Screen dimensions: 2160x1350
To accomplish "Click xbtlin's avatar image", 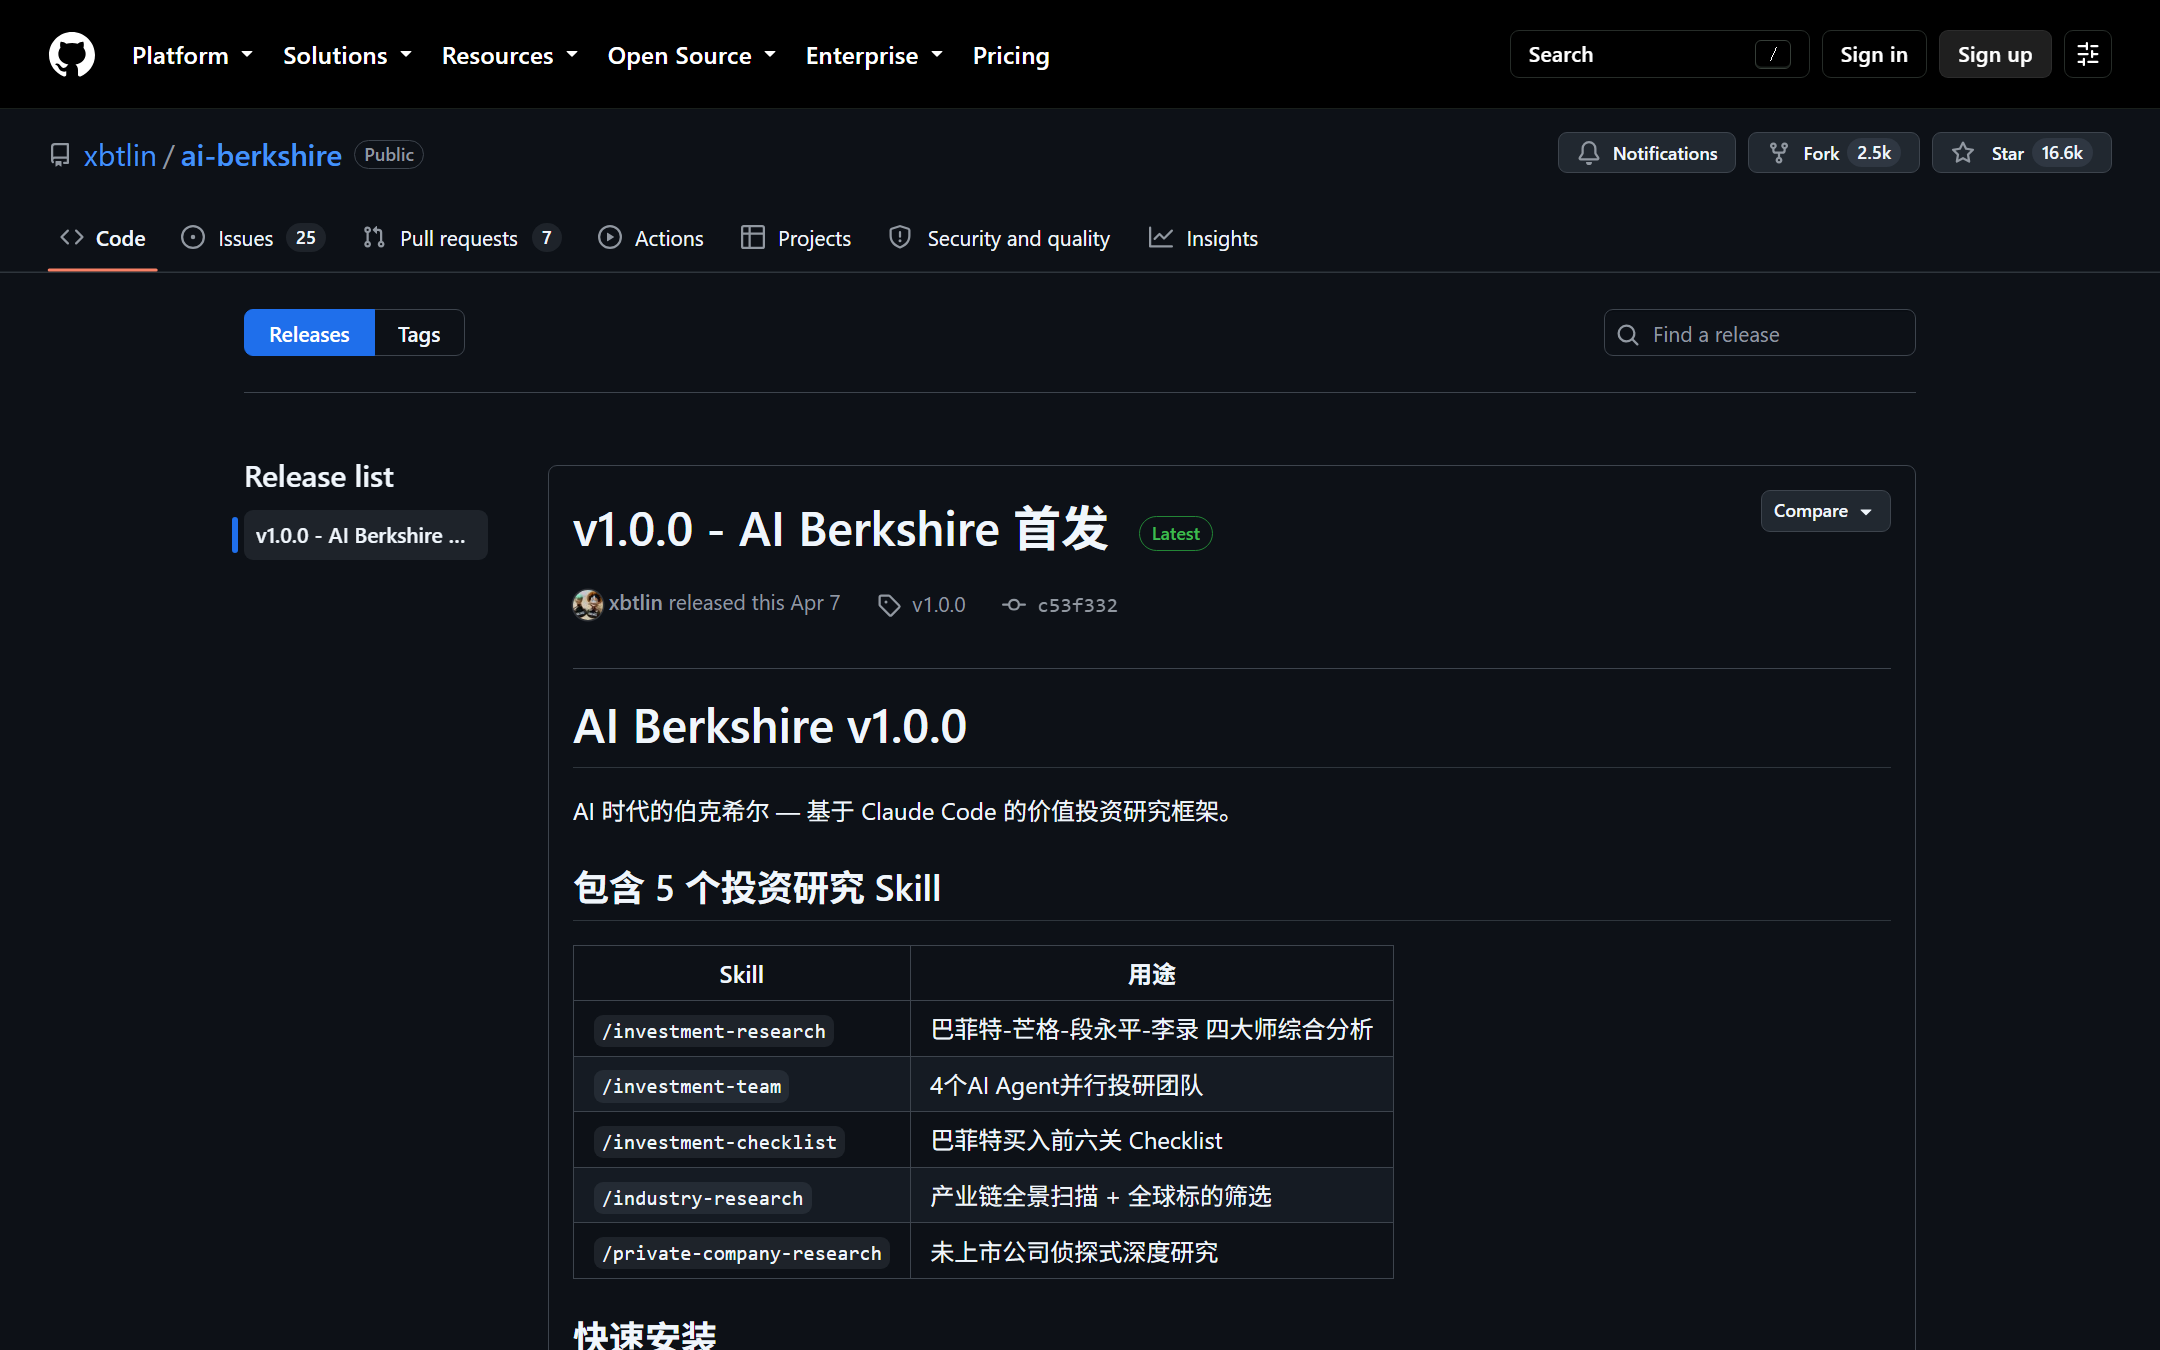I will tap(588, 604).
